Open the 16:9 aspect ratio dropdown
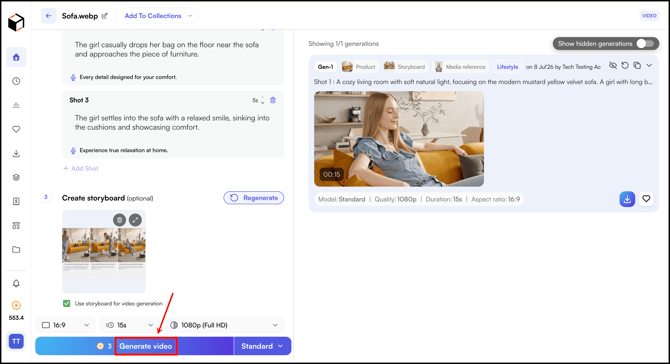 click(65, 325)
